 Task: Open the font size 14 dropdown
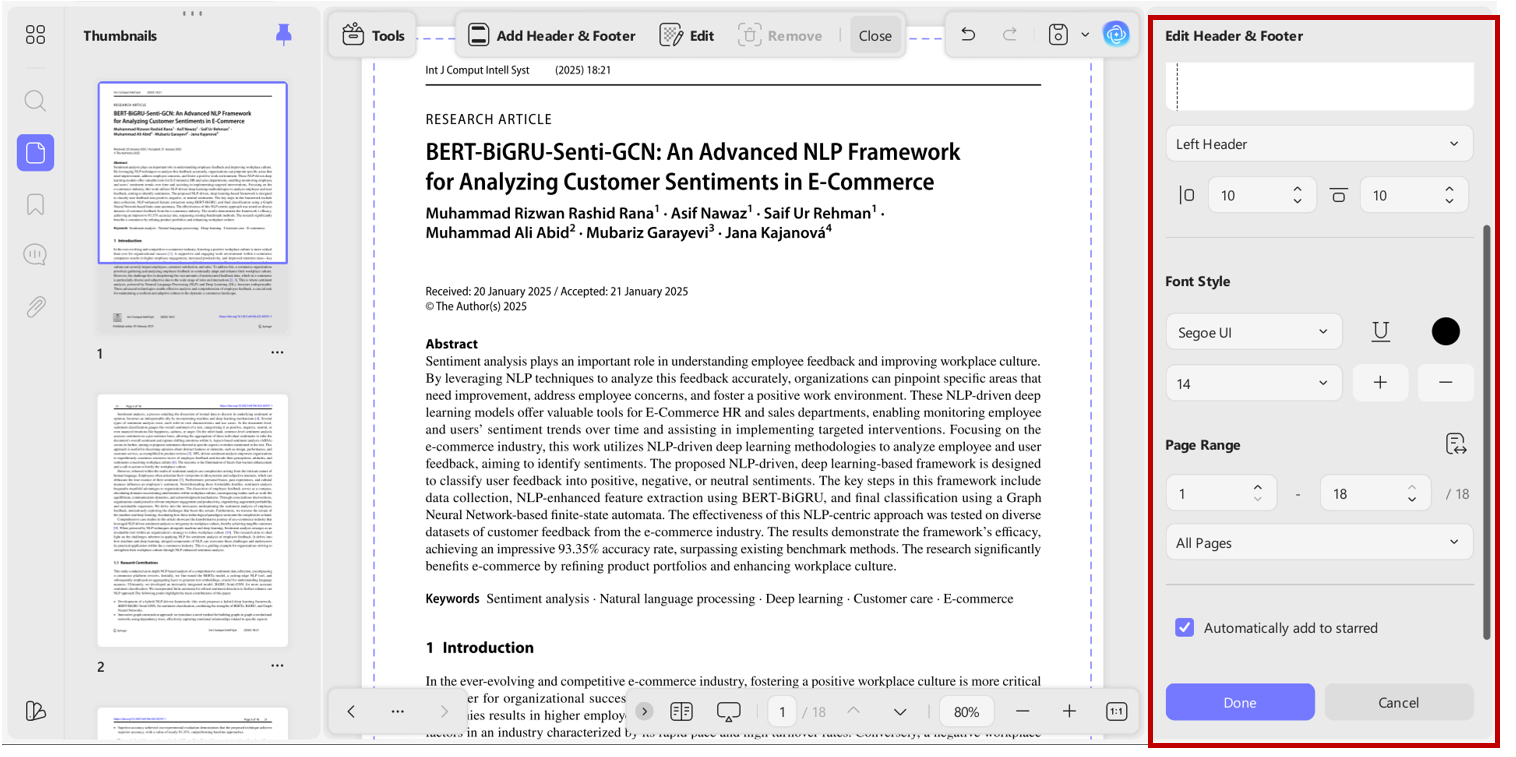tap(1255, 383)
